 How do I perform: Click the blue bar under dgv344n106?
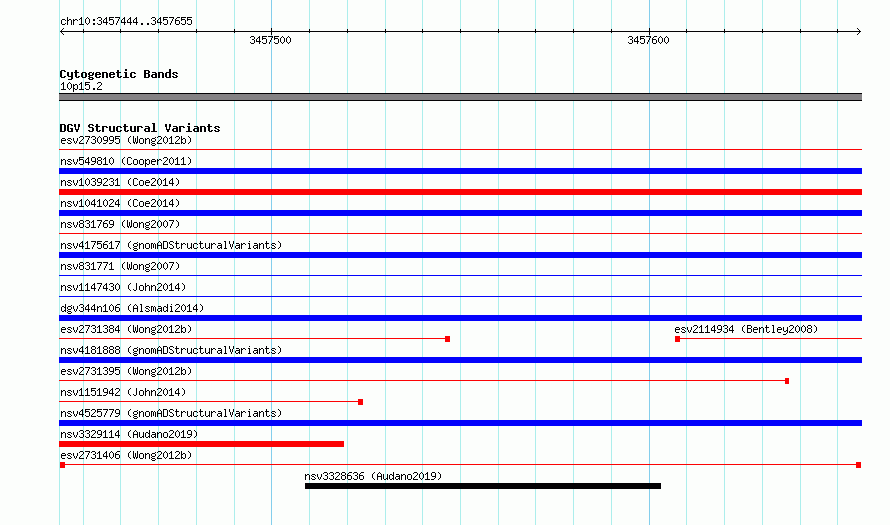(460, 318)
